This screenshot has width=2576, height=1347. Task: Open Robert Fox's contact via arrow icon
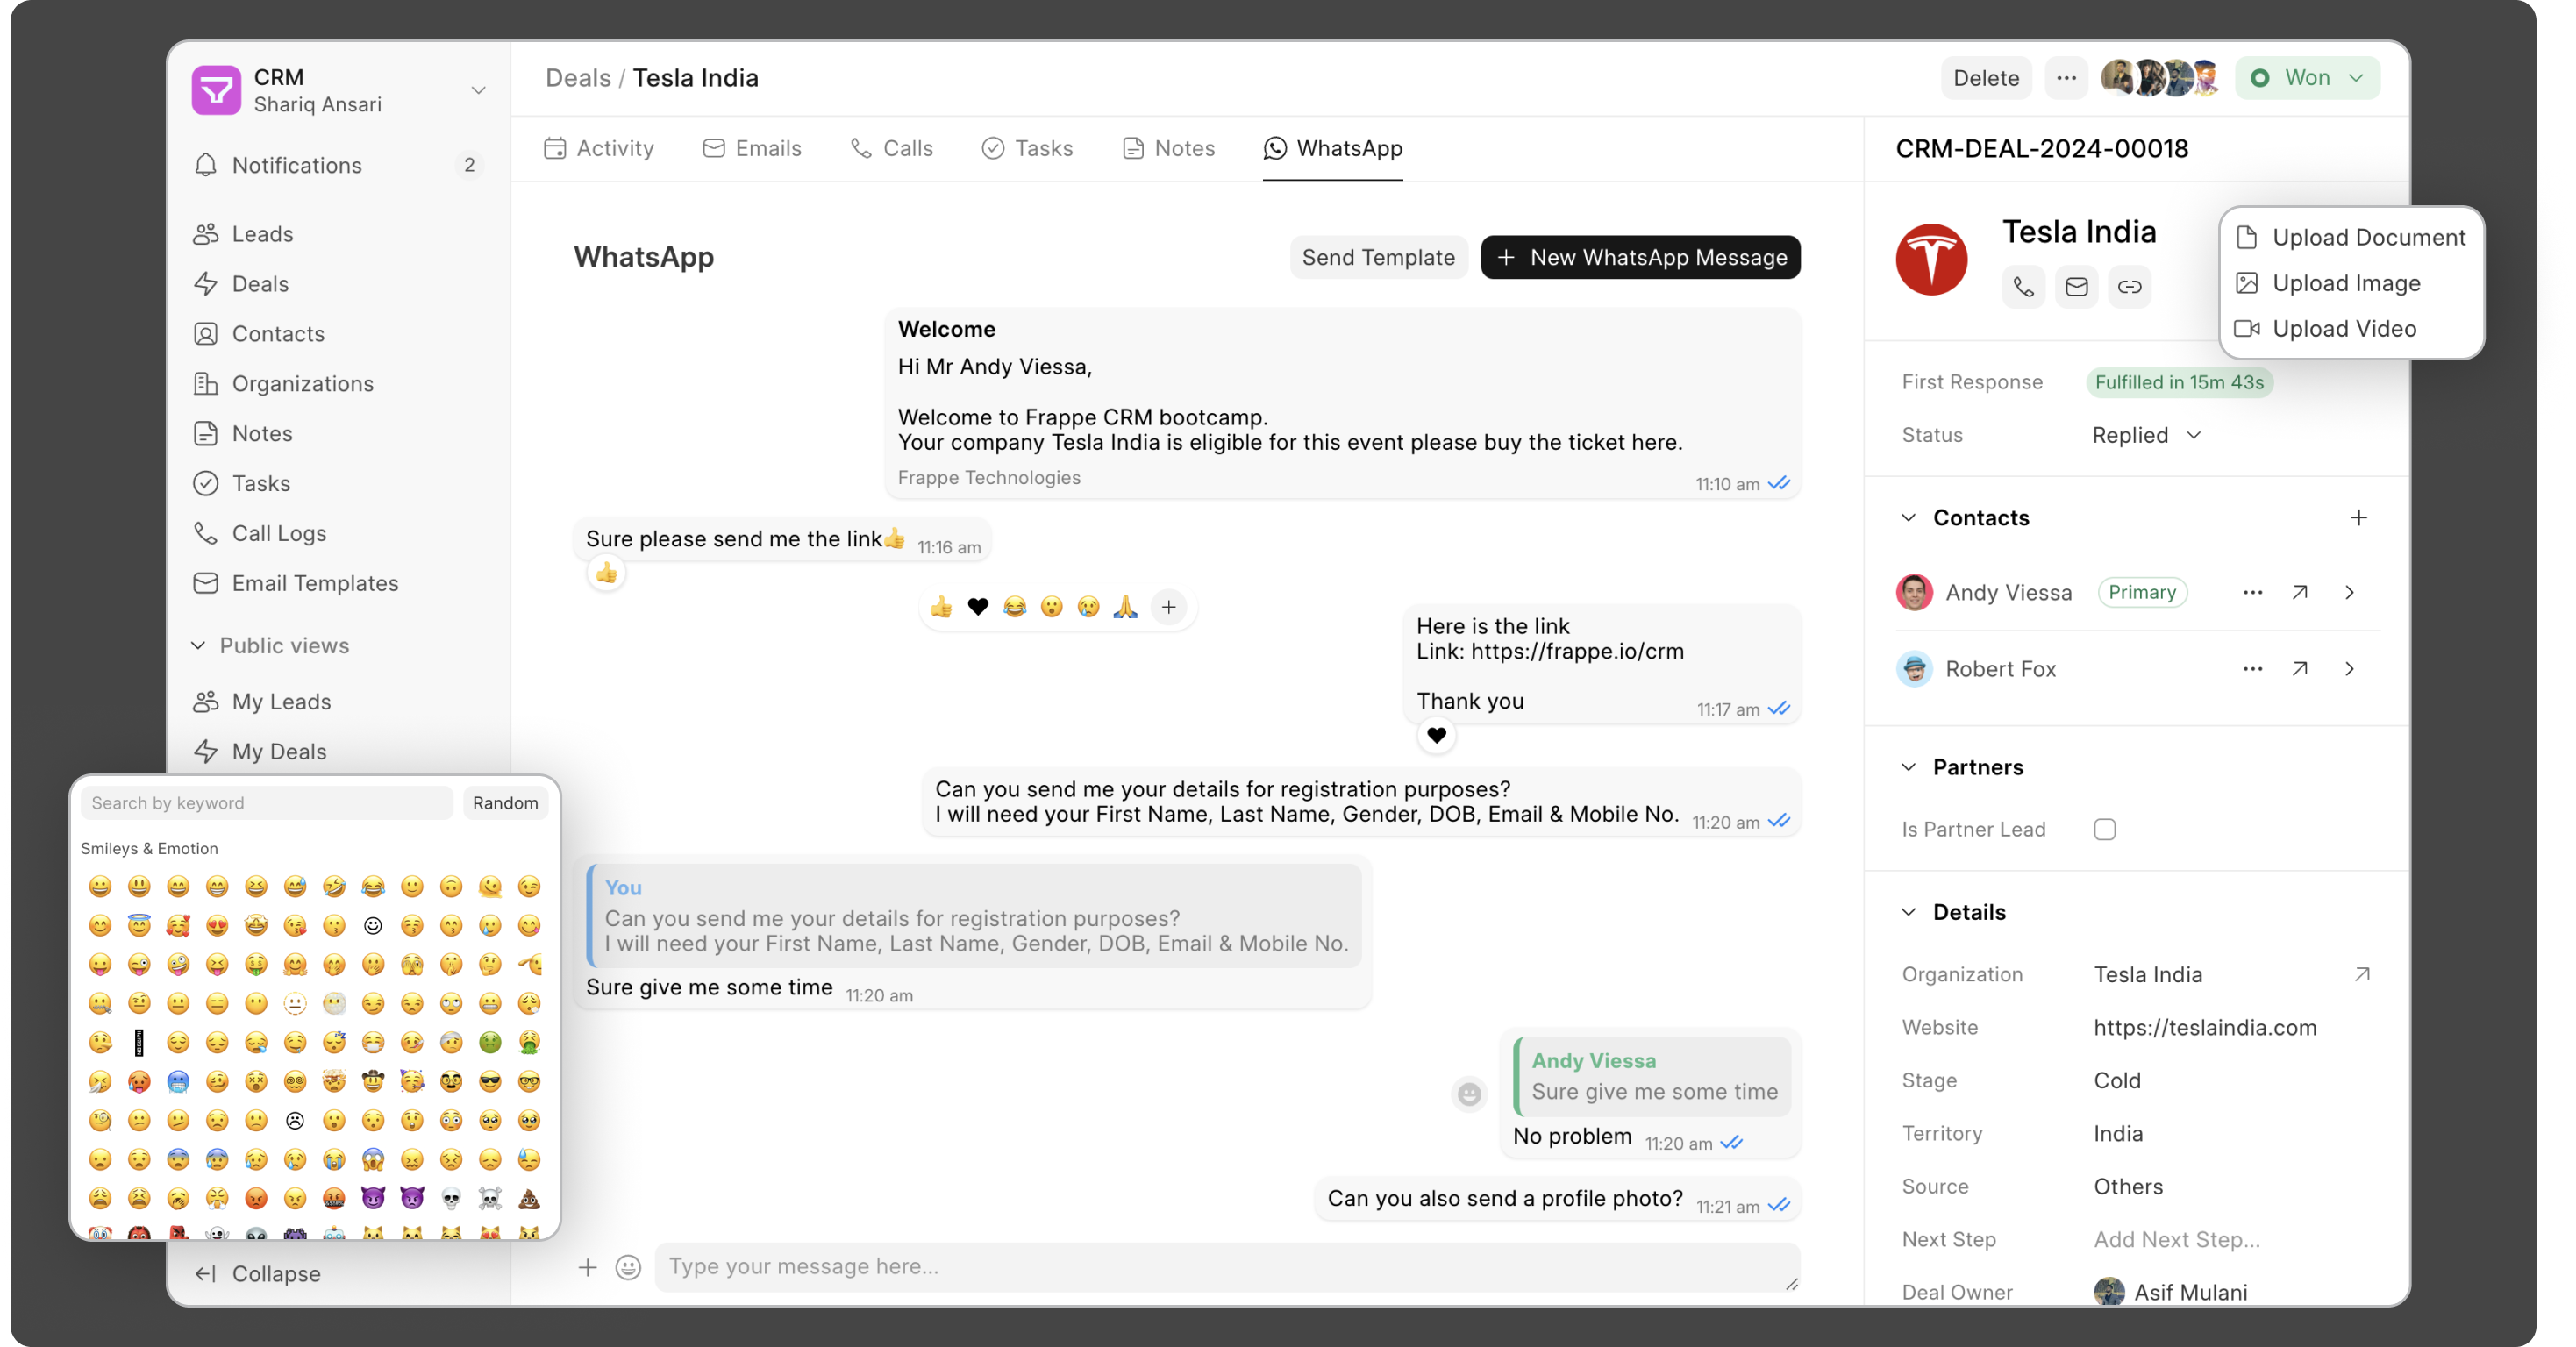click(x=2300, y=668)
